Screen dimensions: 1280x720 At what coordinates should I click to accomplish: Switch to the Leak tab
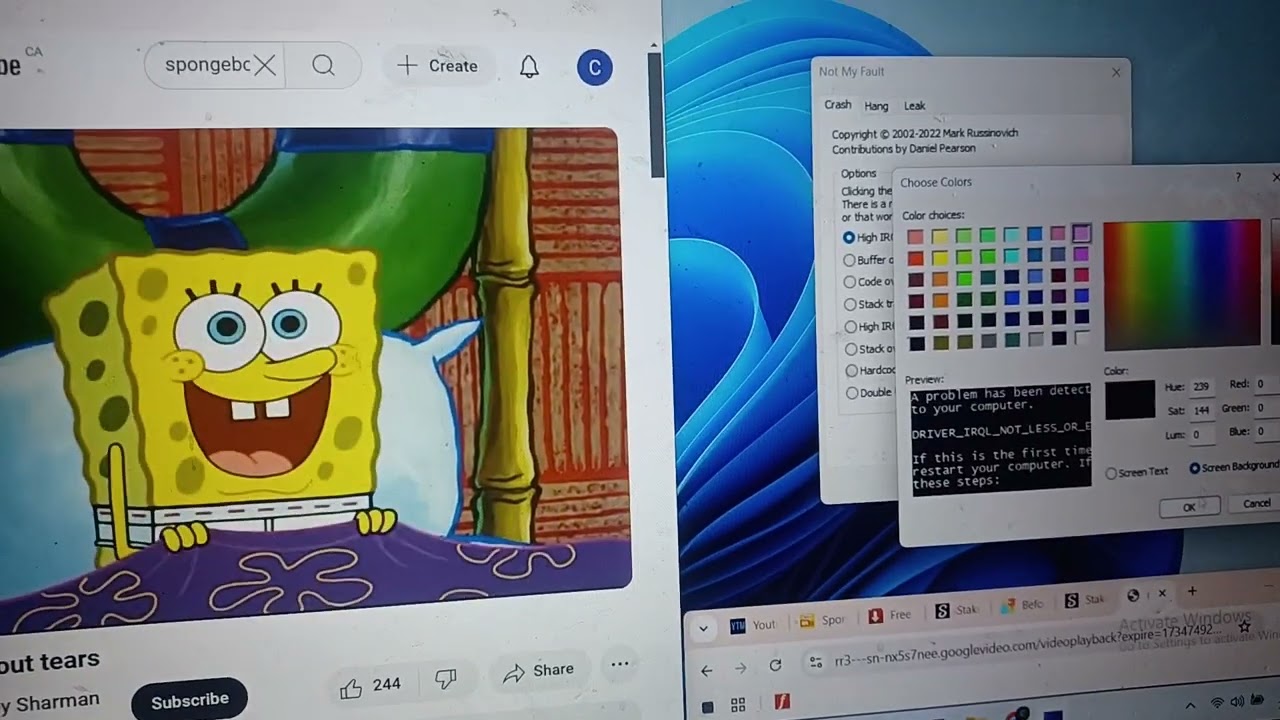[x=915, y=106]
